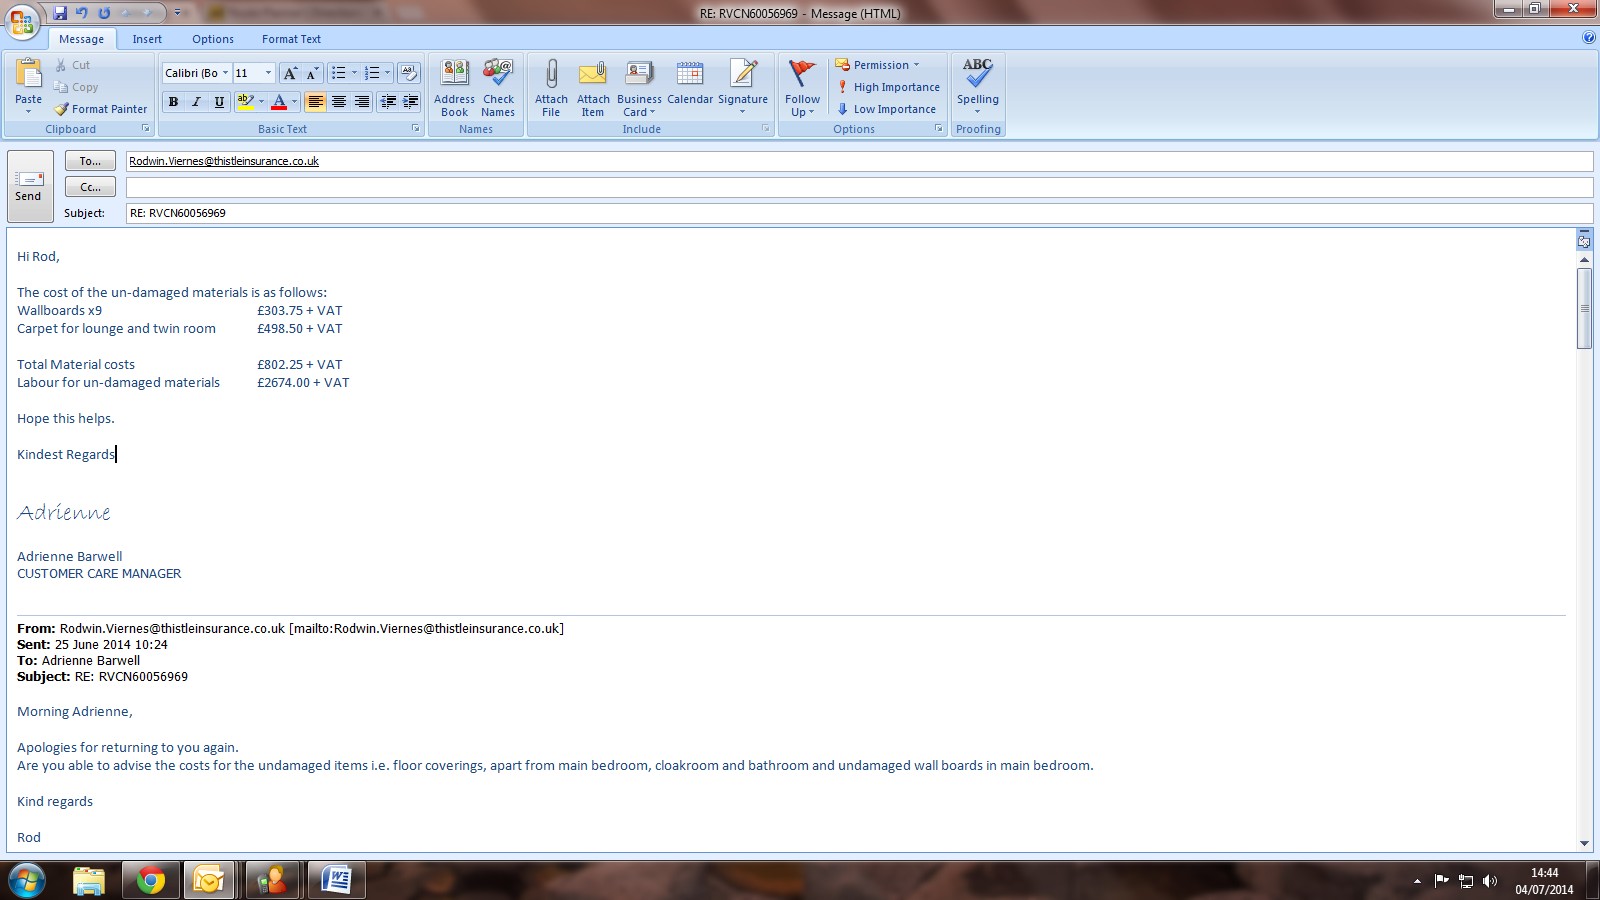Open the Format Text tab
This screenshot has width=1600, height=900.
(291, 39)
